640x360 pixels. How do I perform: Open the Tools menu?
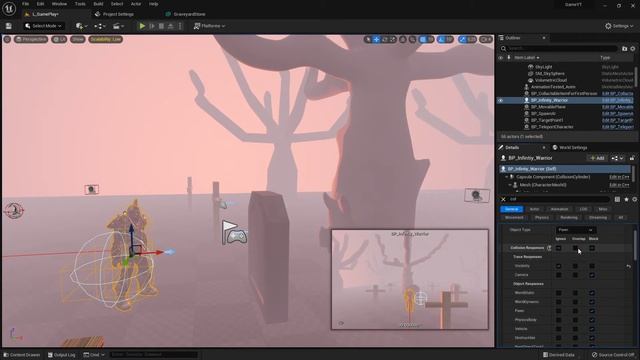pyautogui.click(x=80, y=4)
